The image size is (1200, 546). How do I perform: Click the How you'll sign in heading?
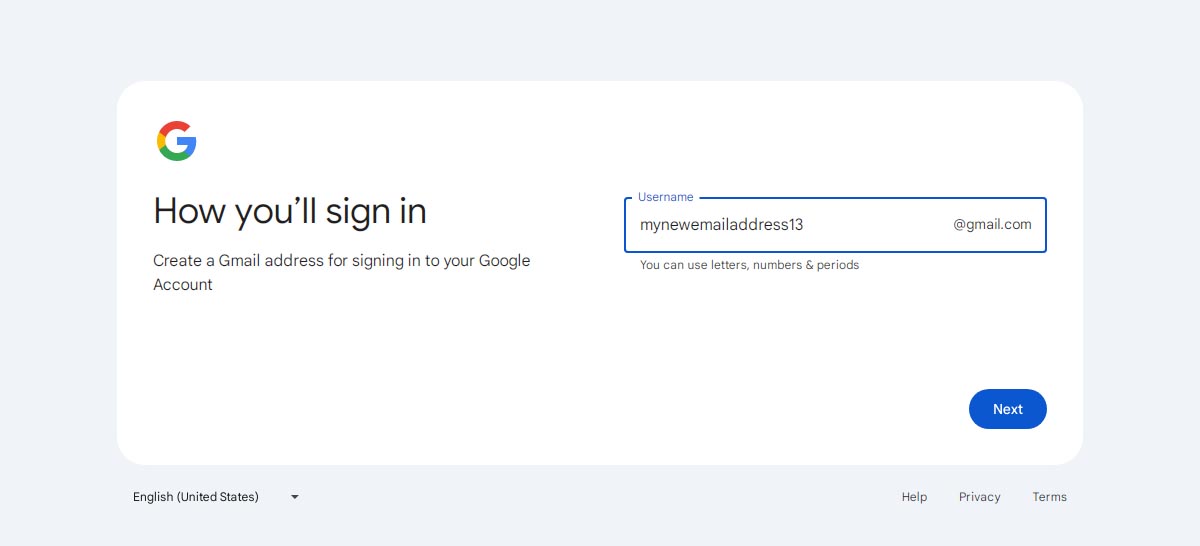[290, 211]
